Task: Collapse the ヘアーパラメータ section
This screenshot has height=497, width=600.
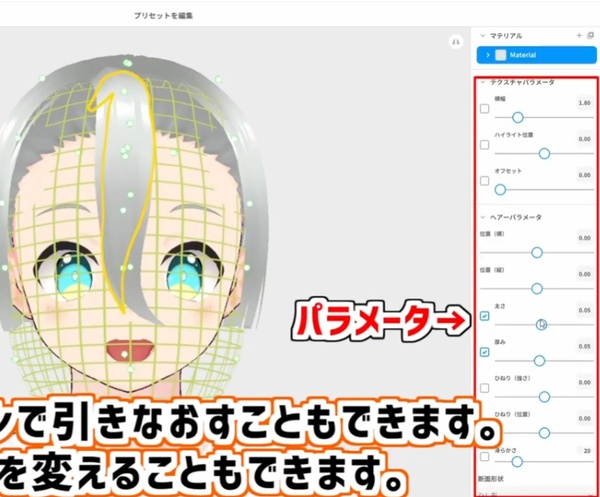Action: 483,217
